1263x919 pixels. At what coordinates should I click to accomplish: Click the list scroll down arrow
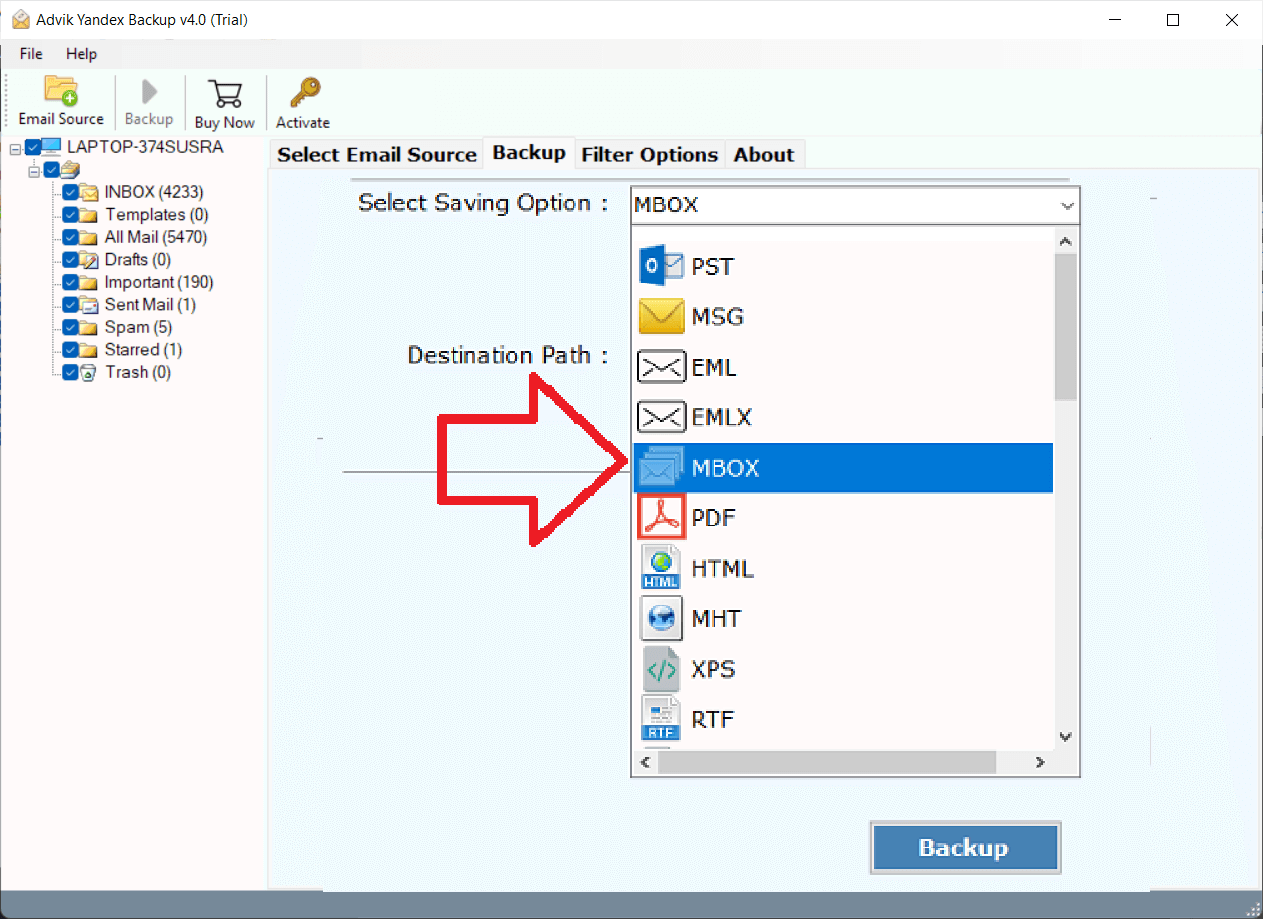[1065, 737]
